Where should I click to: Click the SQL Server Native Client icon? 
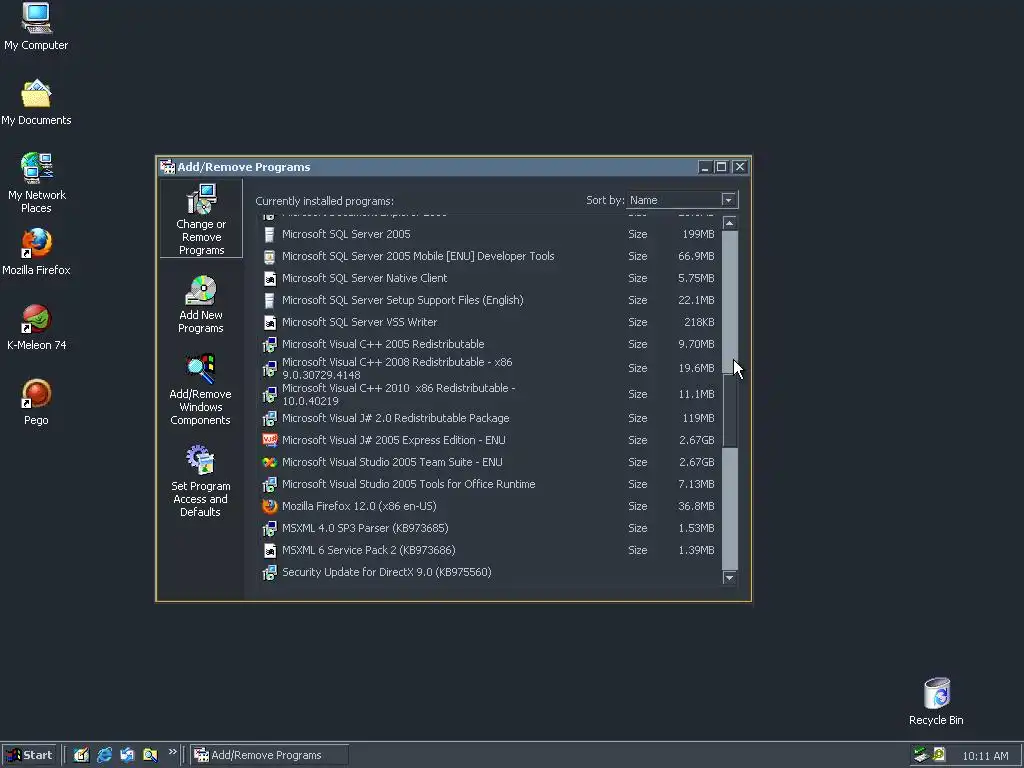[269, 278]
